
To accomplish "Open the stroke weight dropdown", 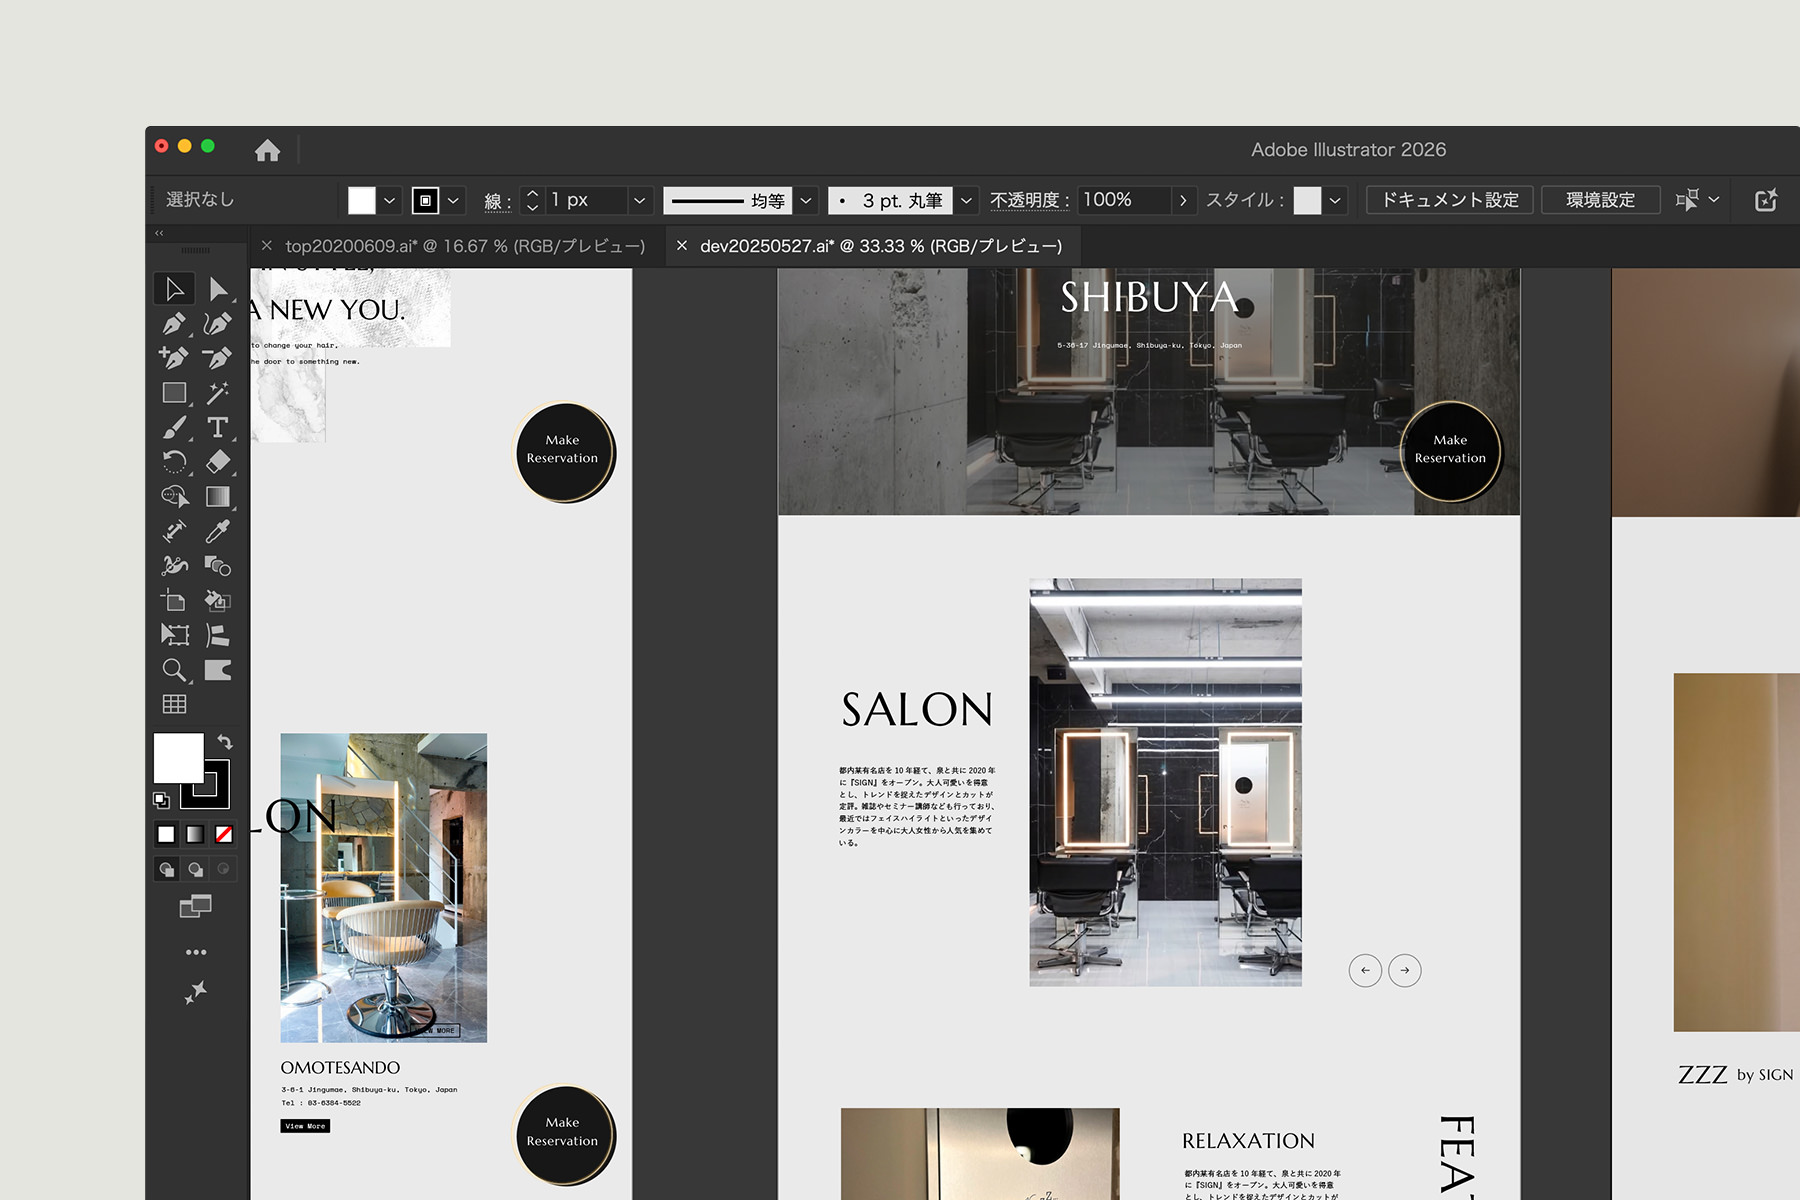I will 640,200.
